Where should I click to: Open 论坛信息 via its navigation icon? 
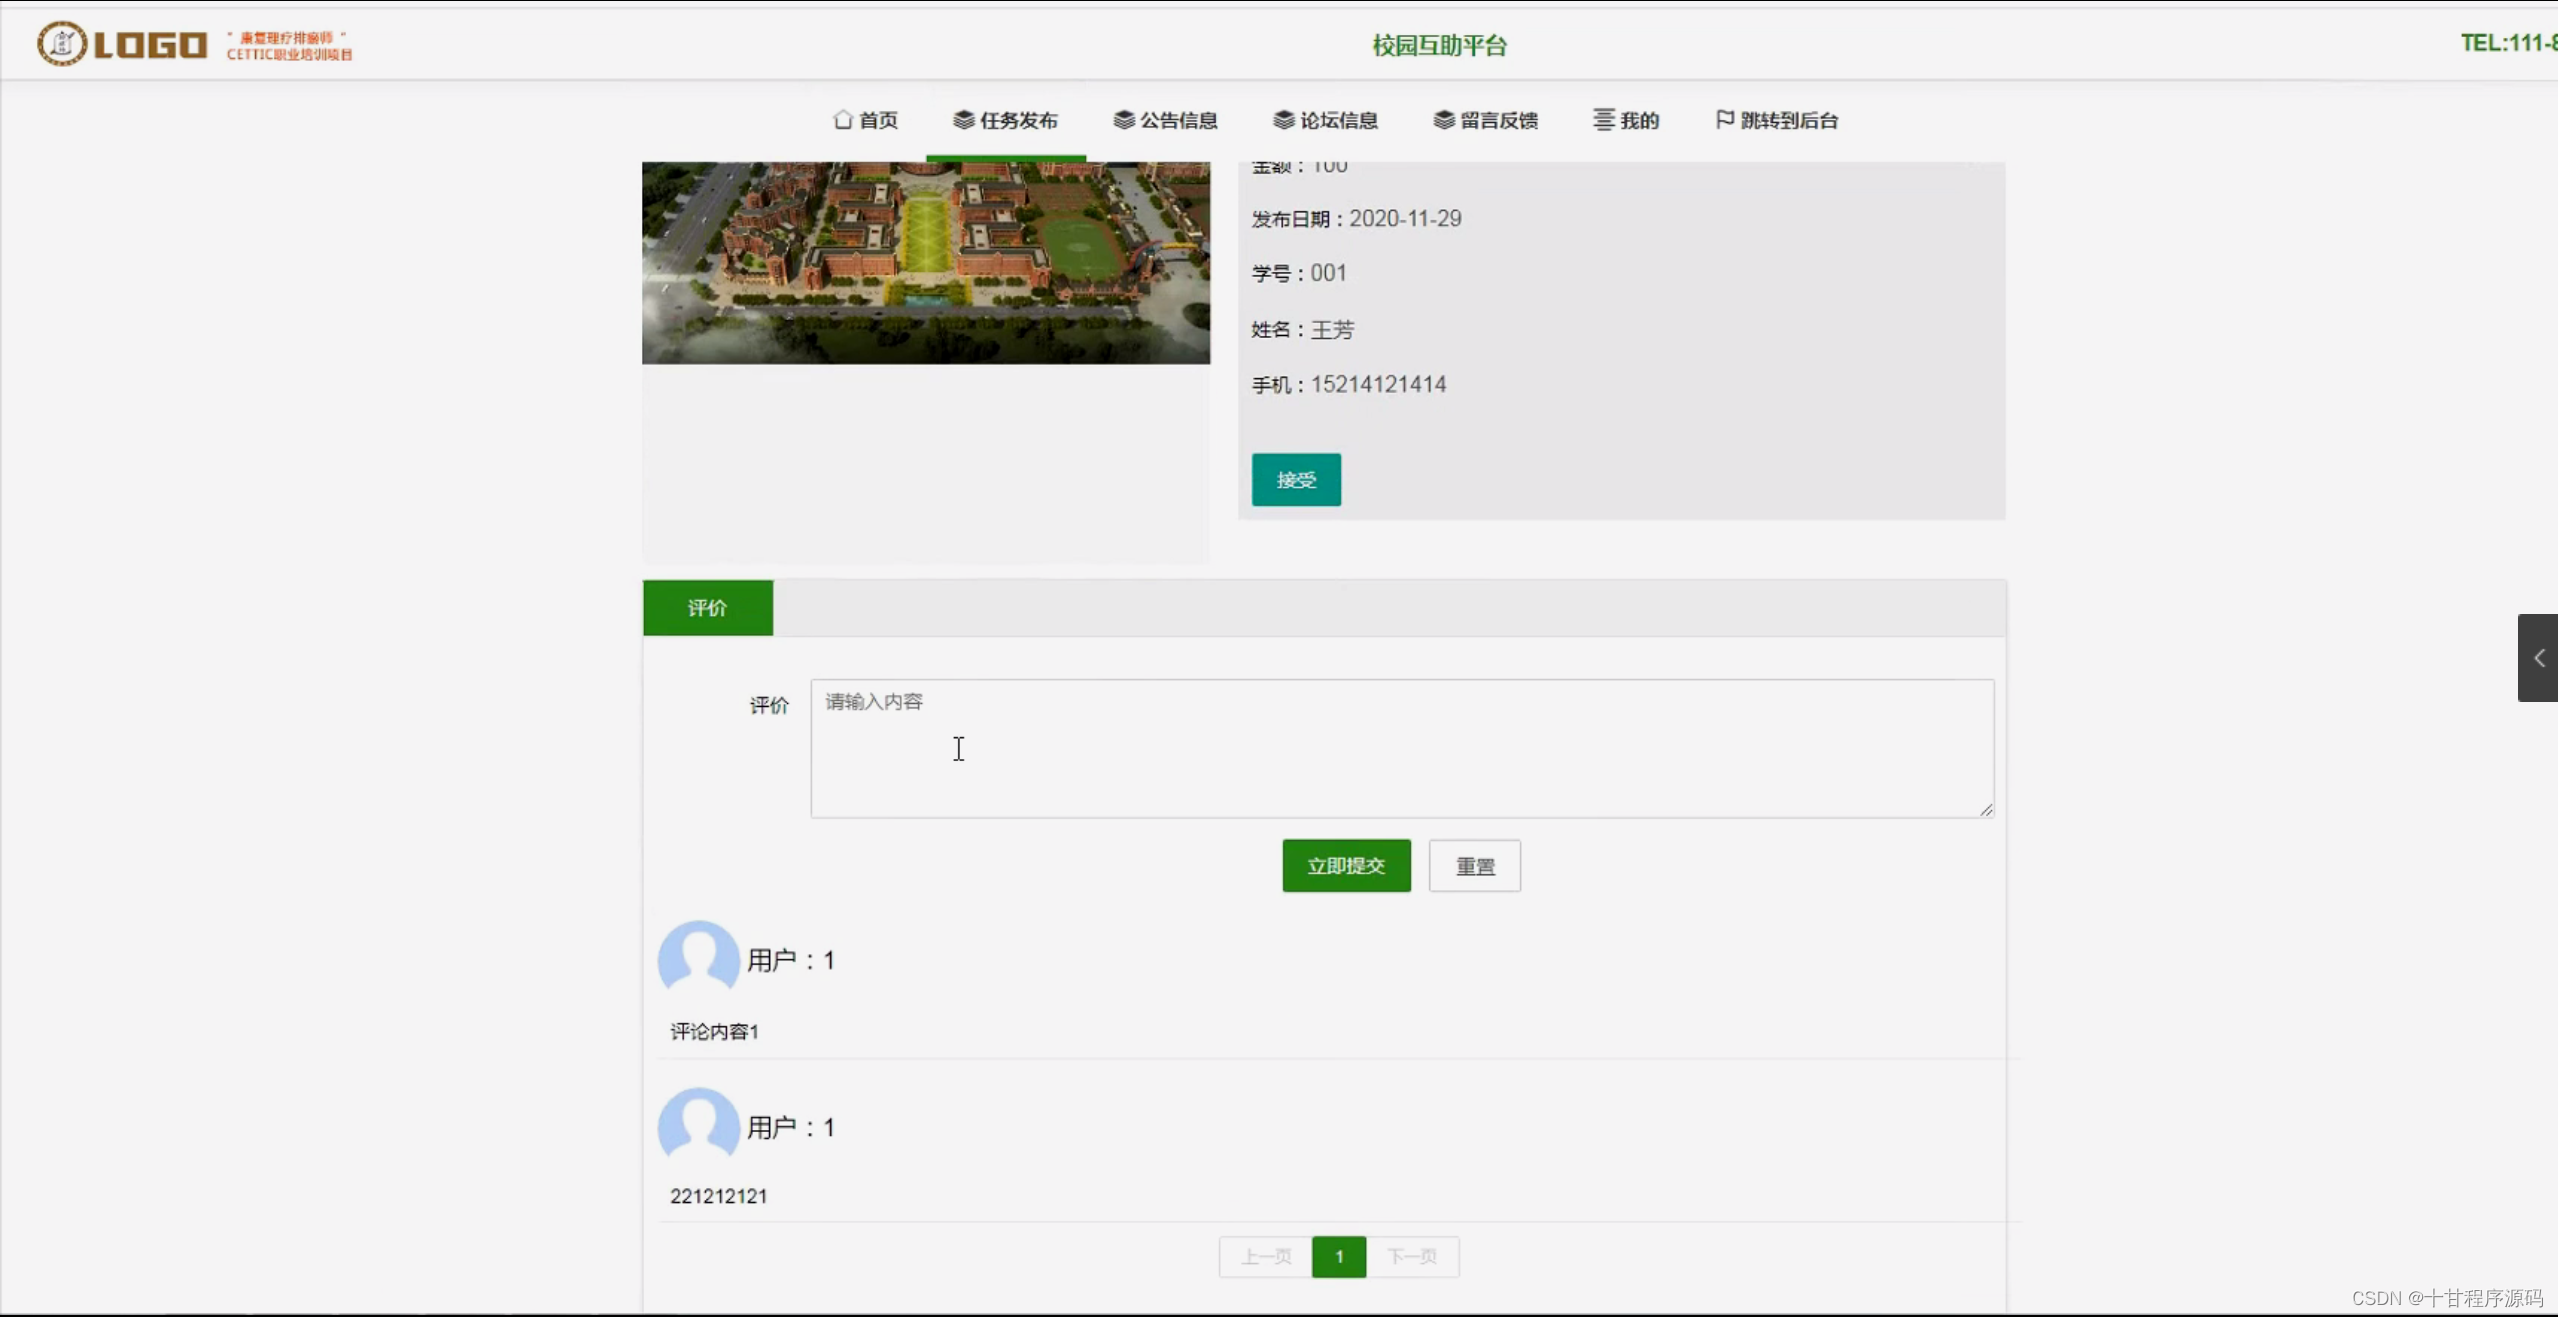coord(1283,119)
